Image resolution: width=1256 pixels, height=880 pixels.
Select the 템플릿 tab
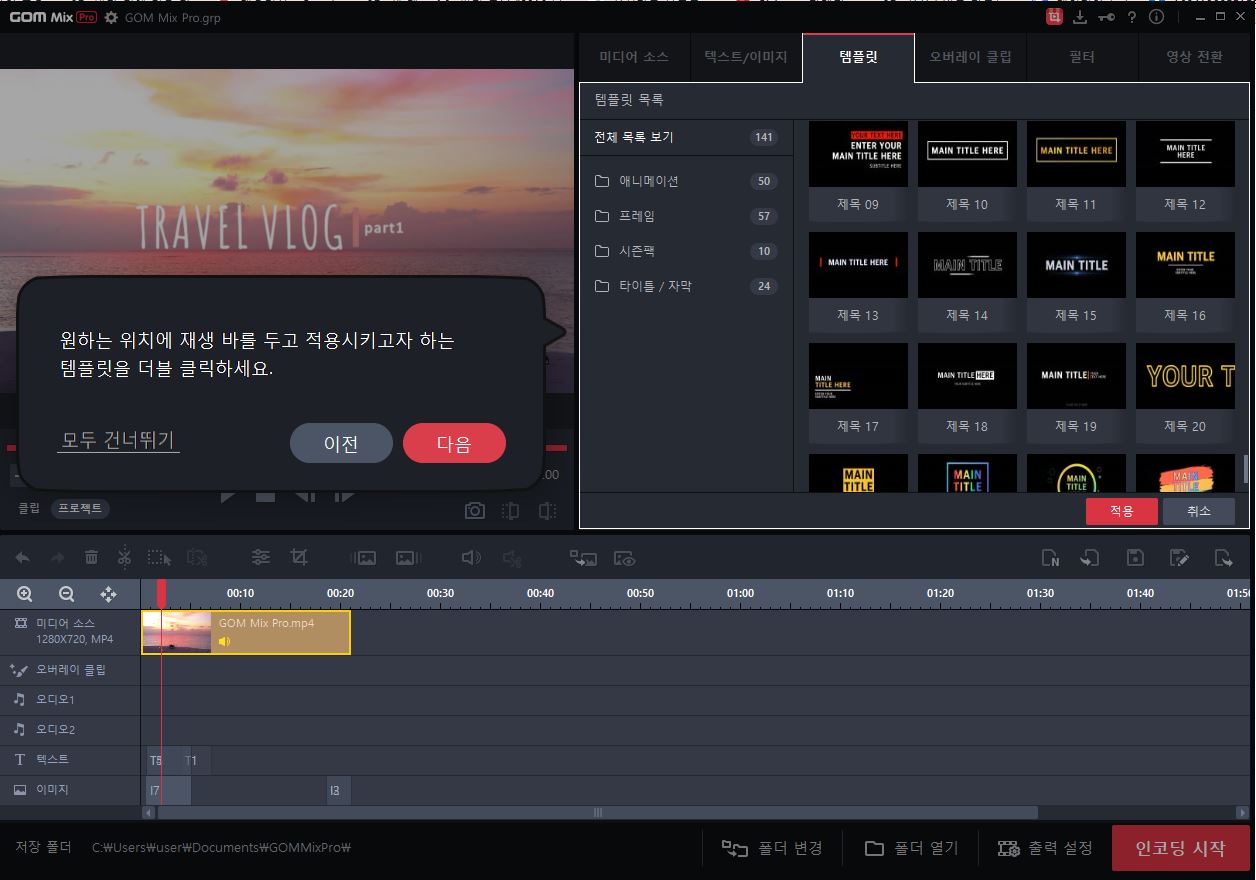pyautogui.click(x=858, y=57)
